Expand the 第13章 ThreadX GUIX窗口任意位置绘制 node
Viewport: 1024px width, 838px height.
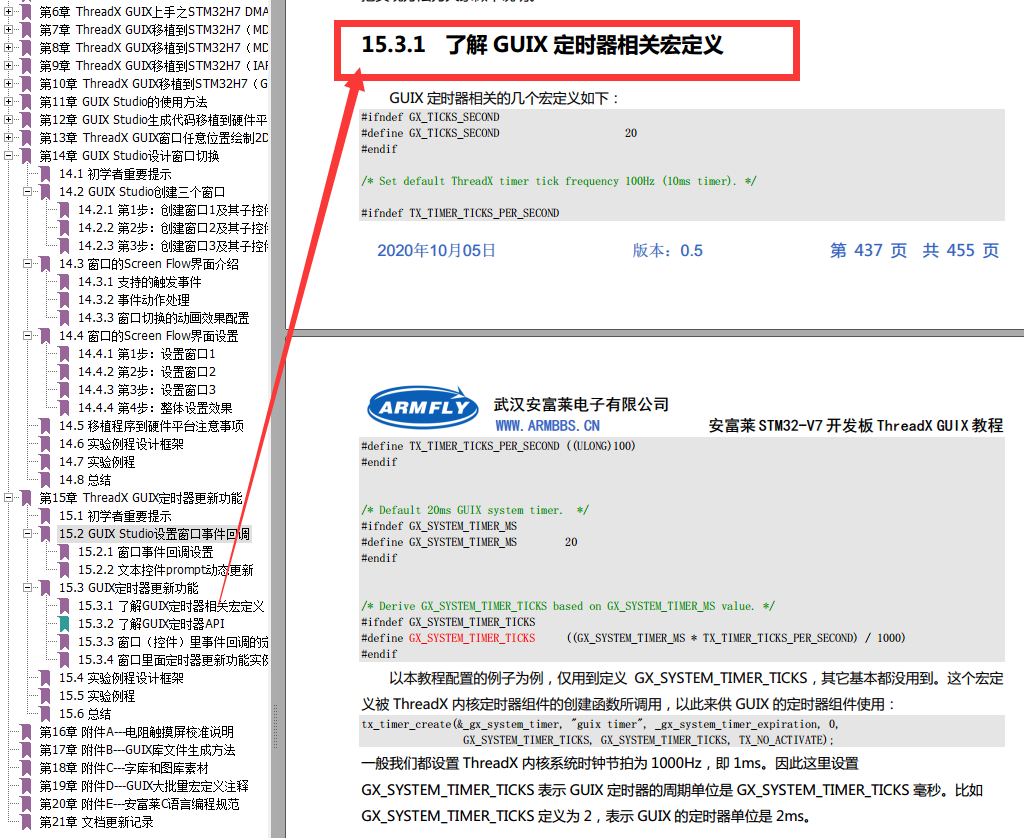coord(8,137)
